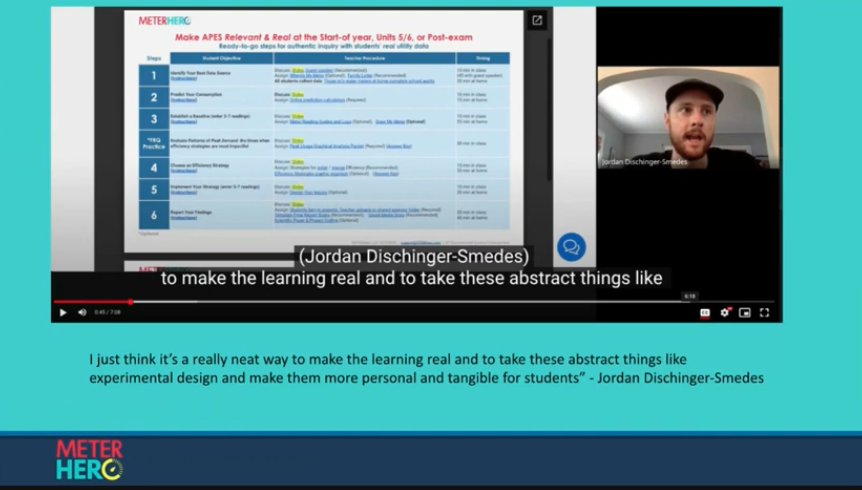Open the Online prediction calculators link
The height and width of the screenshot is (490, 862).
point(317,100)
